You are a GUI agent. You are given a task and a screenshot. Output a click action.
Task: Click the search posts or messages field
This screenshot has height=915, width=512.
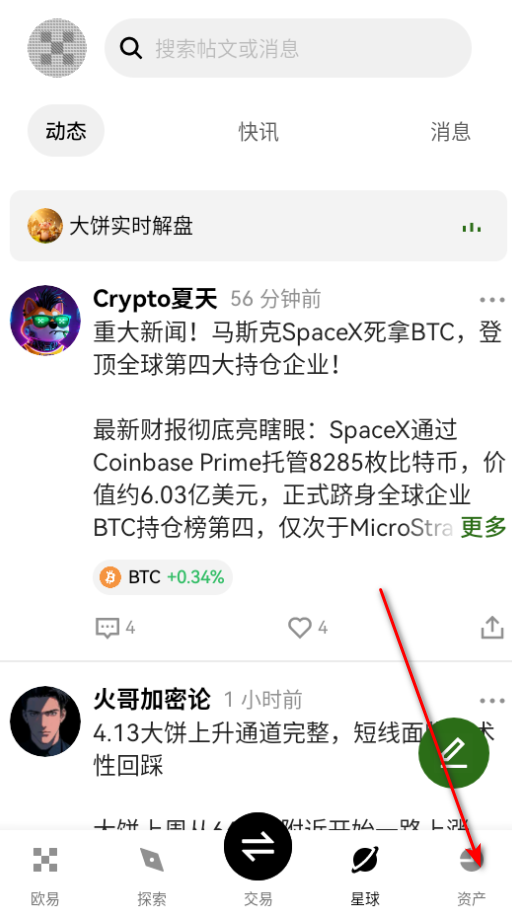[x=288, y=48]
